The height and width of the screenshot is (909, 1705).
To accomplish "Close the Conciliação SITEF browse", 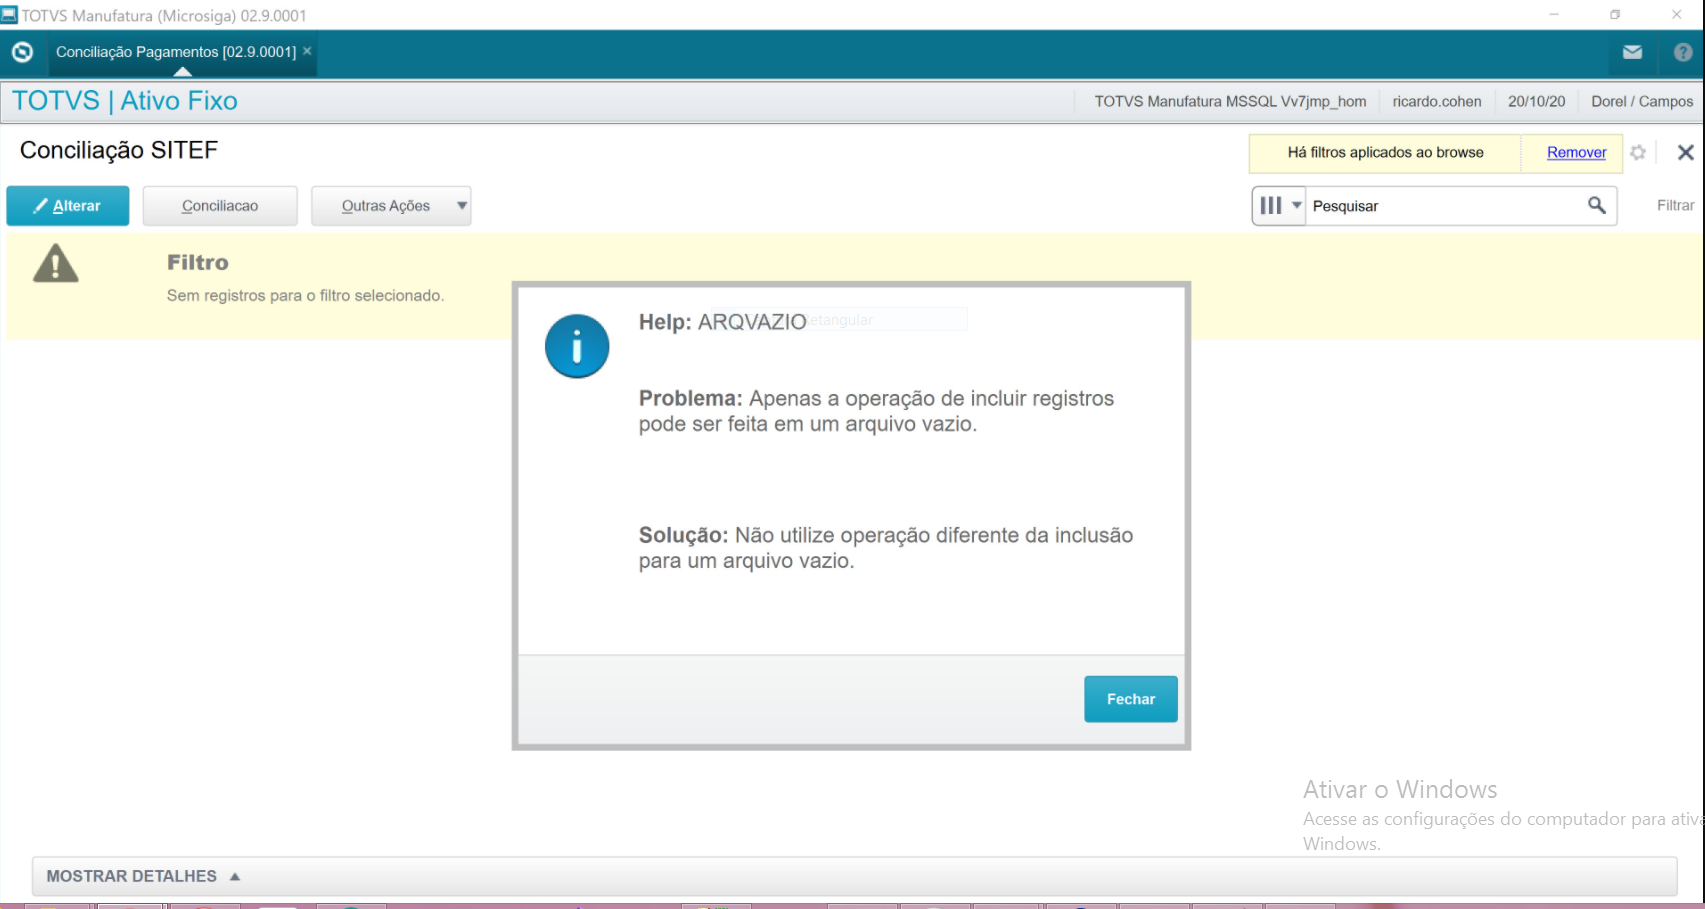I will click(1686, 152).
